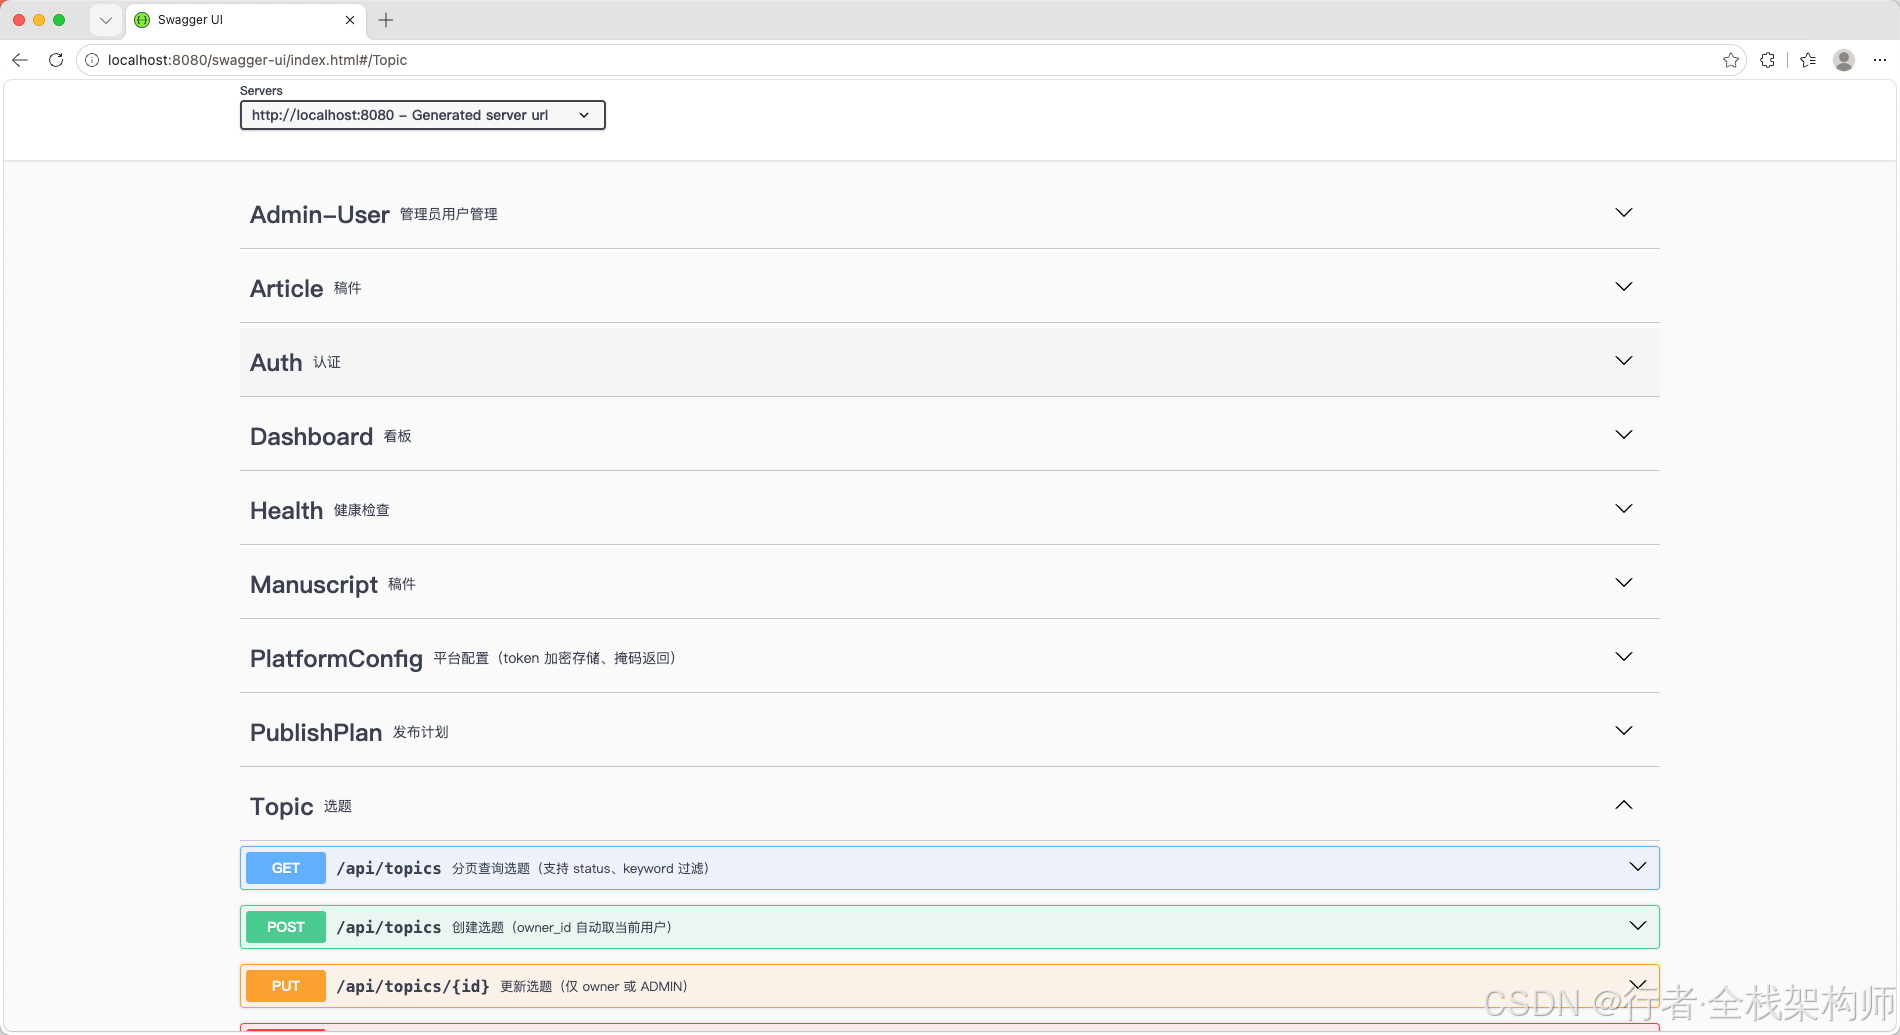Open browser extensions puzzle icon

1768,60
